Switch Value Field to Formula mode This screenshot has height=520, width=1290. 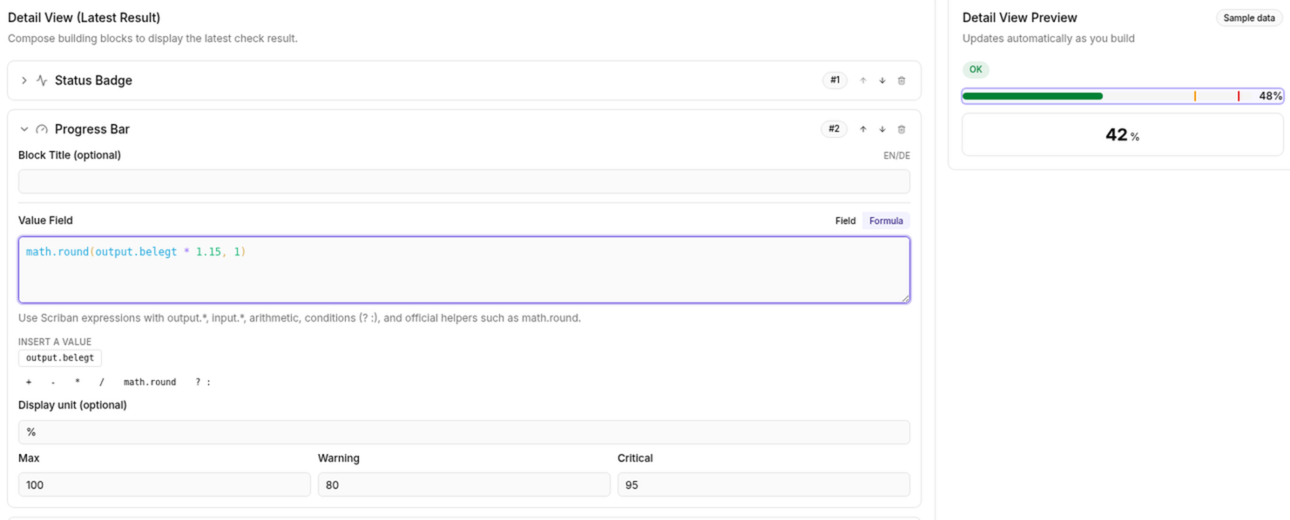(x=886, y=221)
